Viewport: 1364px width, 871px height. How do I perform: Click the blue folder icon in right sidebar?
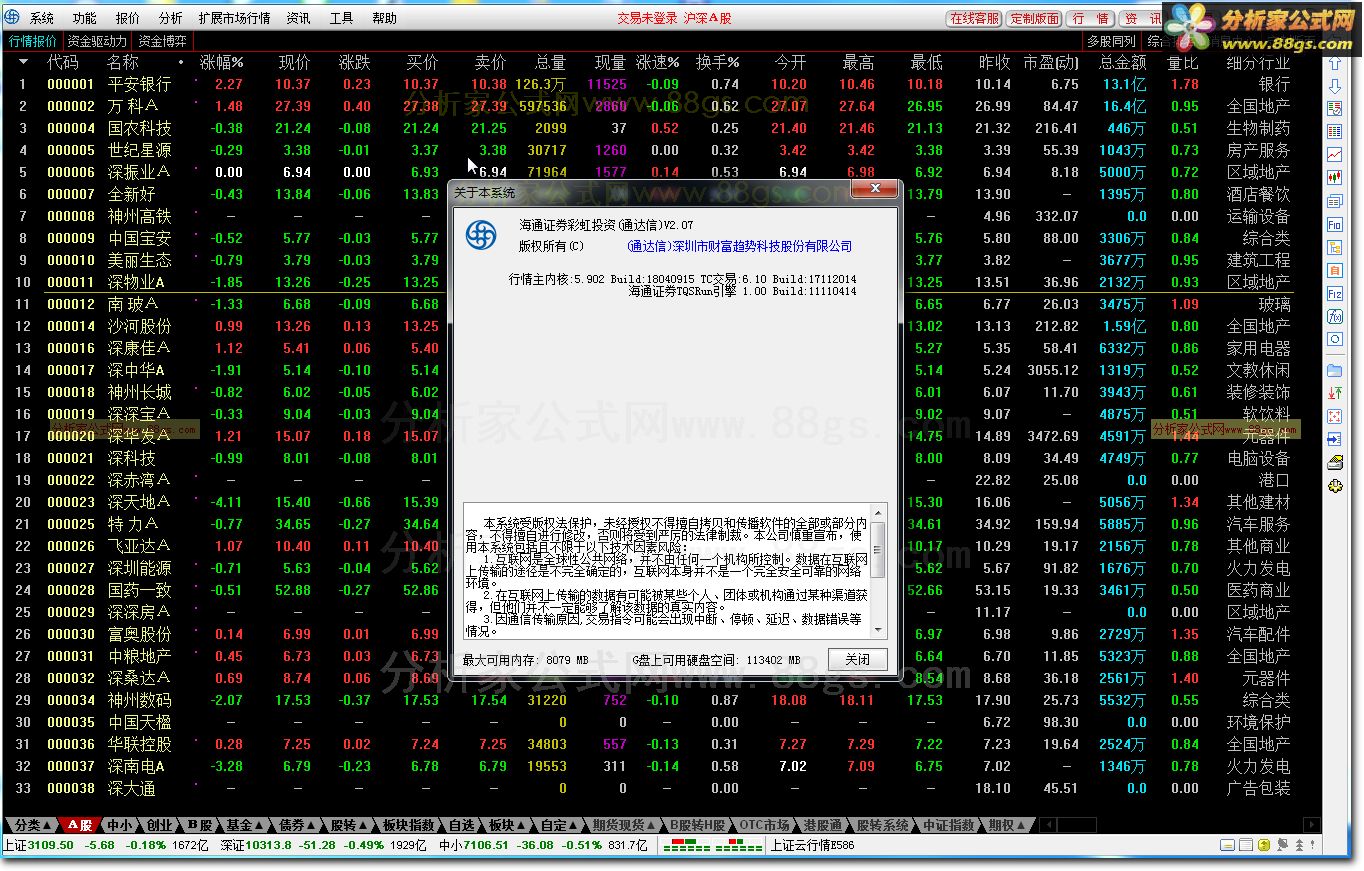[x=1334, y=370]
